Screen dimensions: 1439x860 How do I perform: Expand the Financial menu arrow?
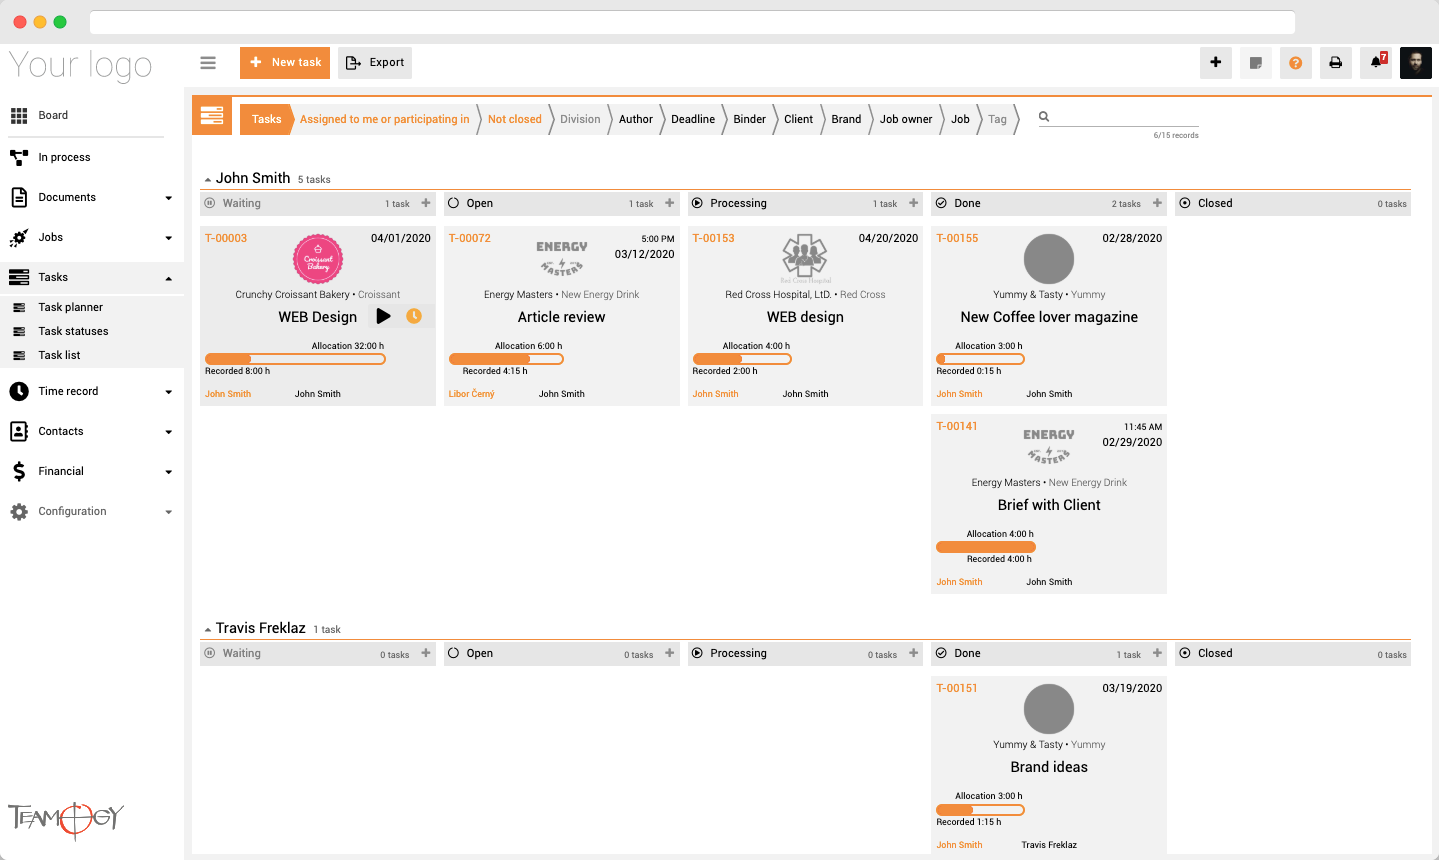point(168,472)
